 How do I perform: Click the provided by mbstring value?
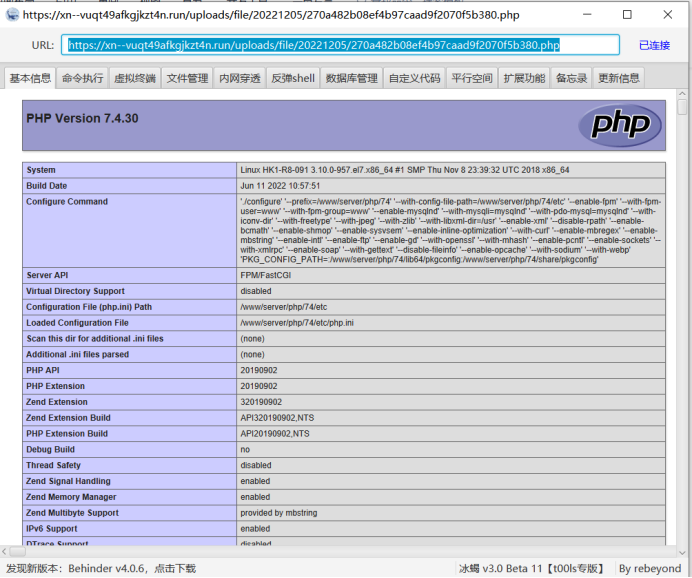pyautogui.click(x=278, y=513)
